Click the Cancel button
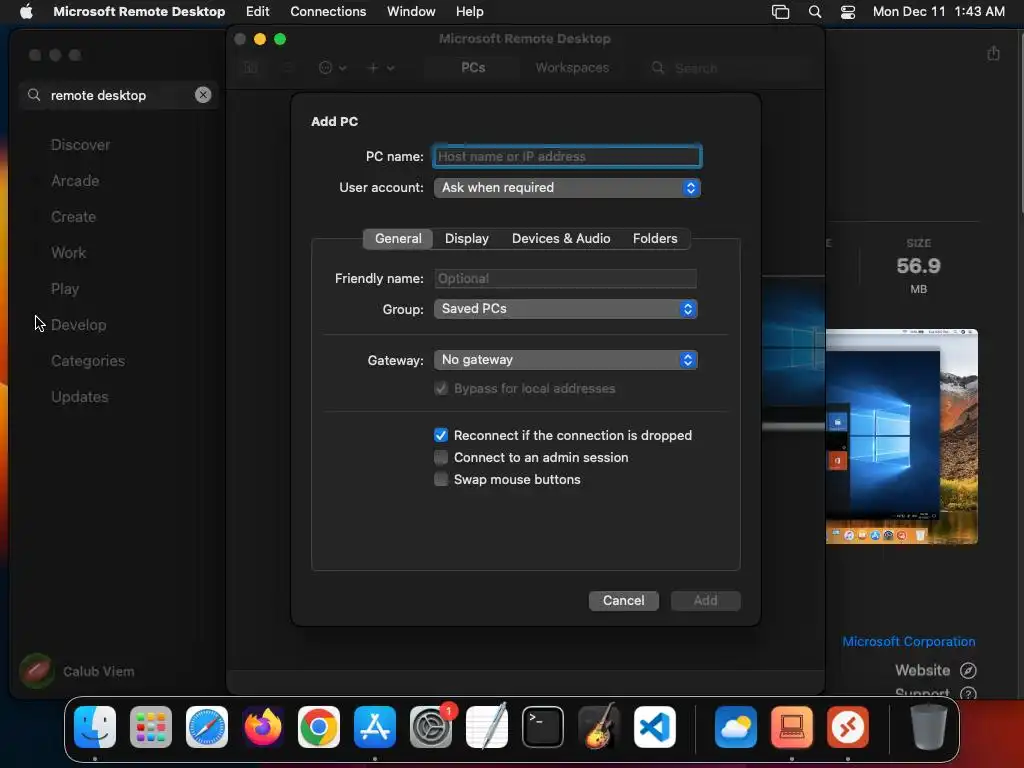The height and width of the screenshot is (768, 1024). tap(624, 600)
